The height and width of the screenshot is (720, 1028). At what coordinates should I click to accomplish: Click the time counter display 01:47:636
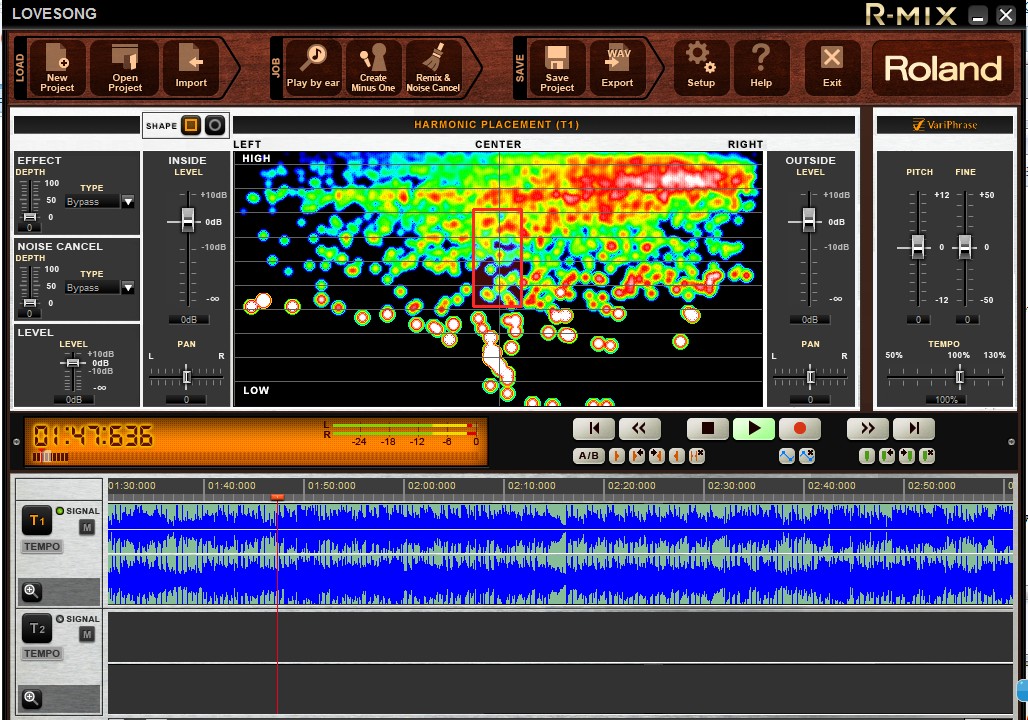93,435
